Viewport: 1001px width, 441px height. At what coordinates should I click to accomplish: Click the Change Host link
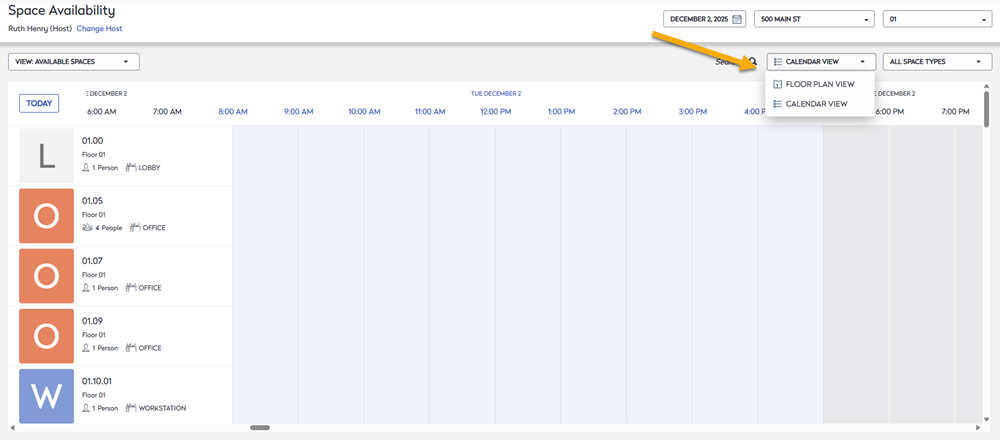coord(100,29)
